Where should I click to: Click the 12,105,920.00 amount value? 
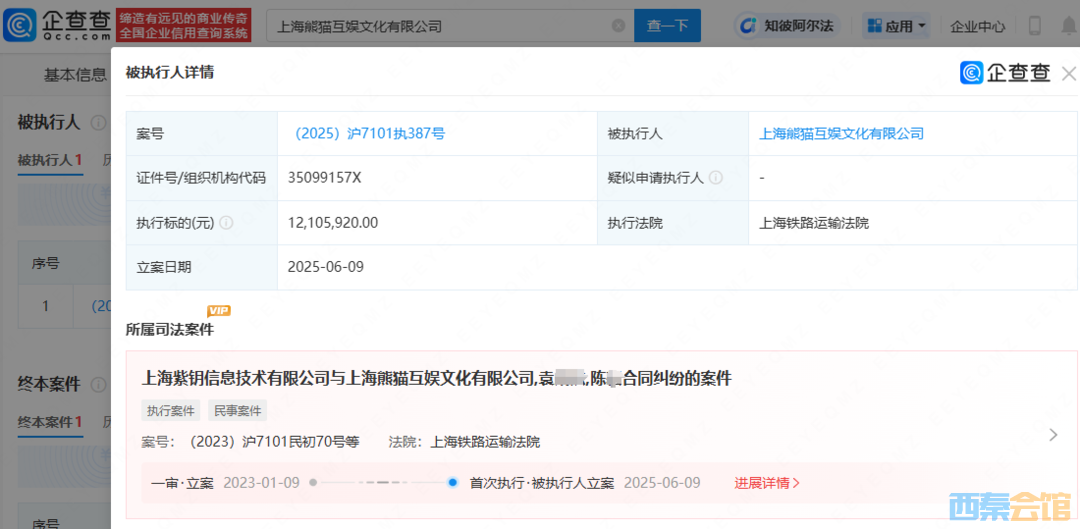coord(333,222)
